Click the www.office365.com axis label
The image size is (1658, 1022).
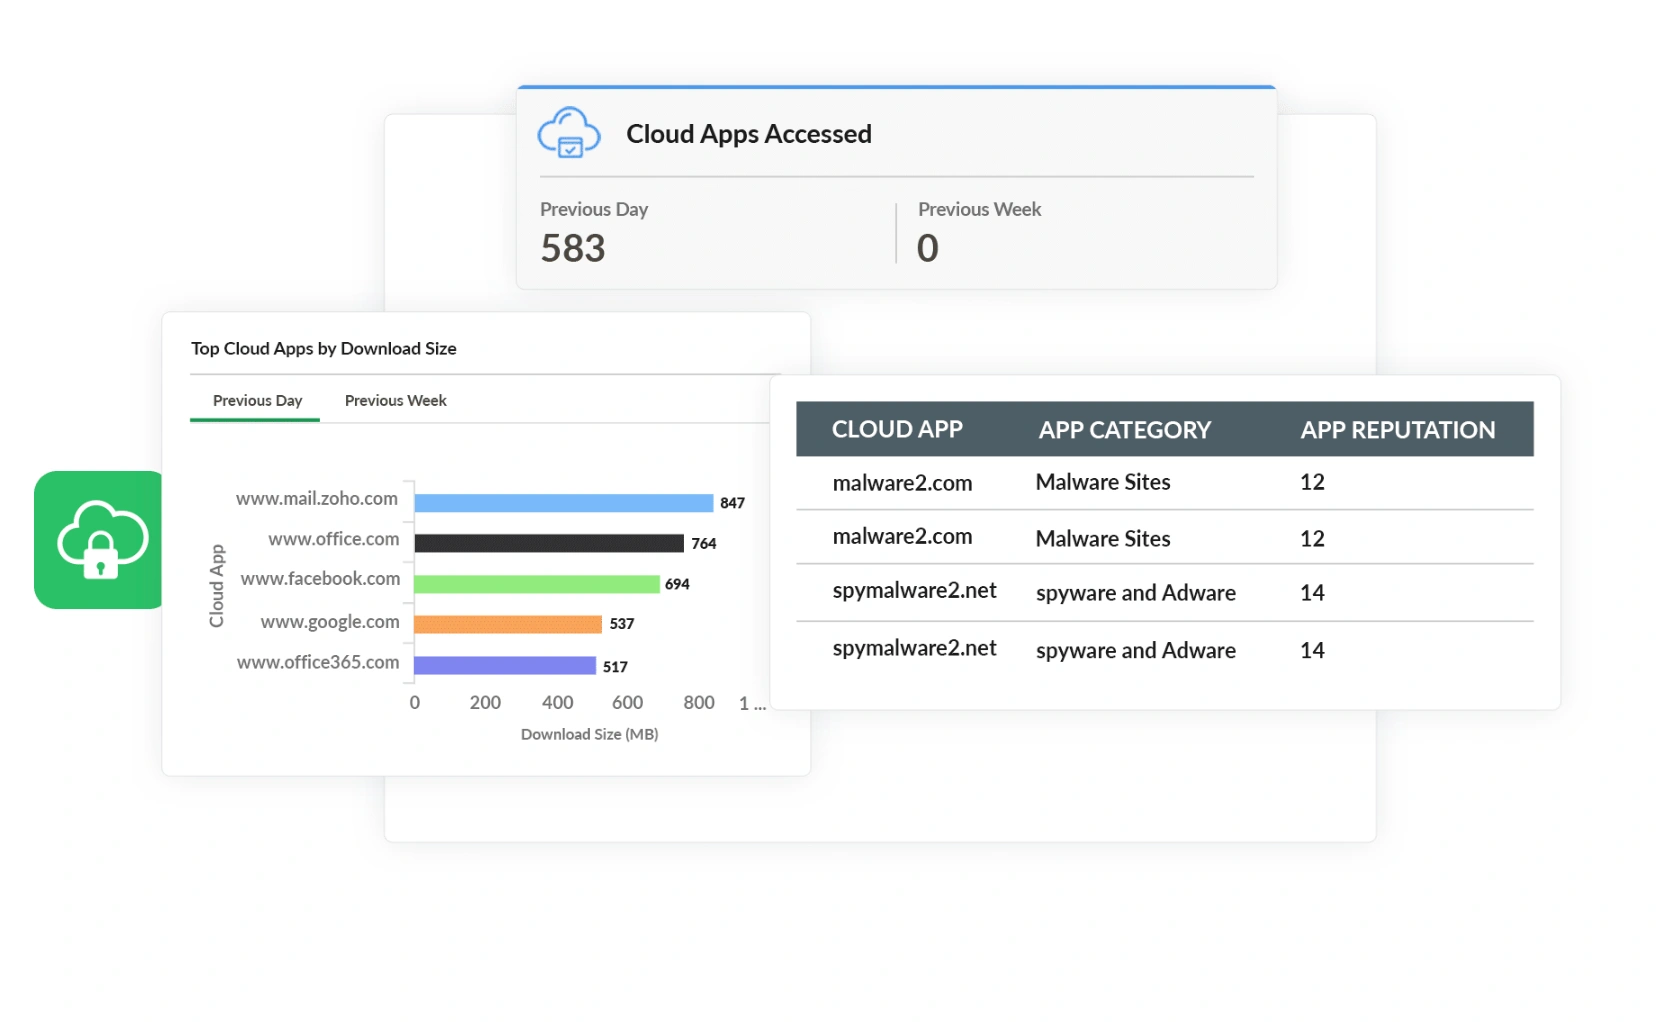(318, 662)
